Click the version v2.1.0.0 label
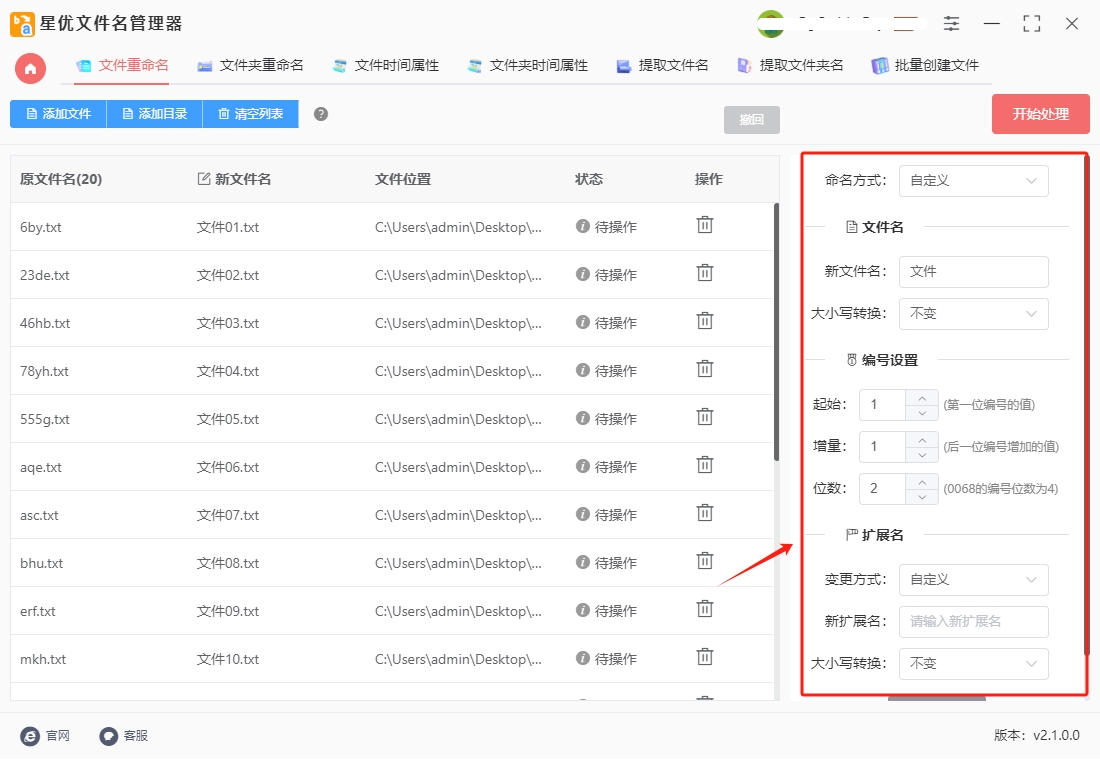Image resolution: width=1100 pixels, height=760 pixels. [1036, 735]
